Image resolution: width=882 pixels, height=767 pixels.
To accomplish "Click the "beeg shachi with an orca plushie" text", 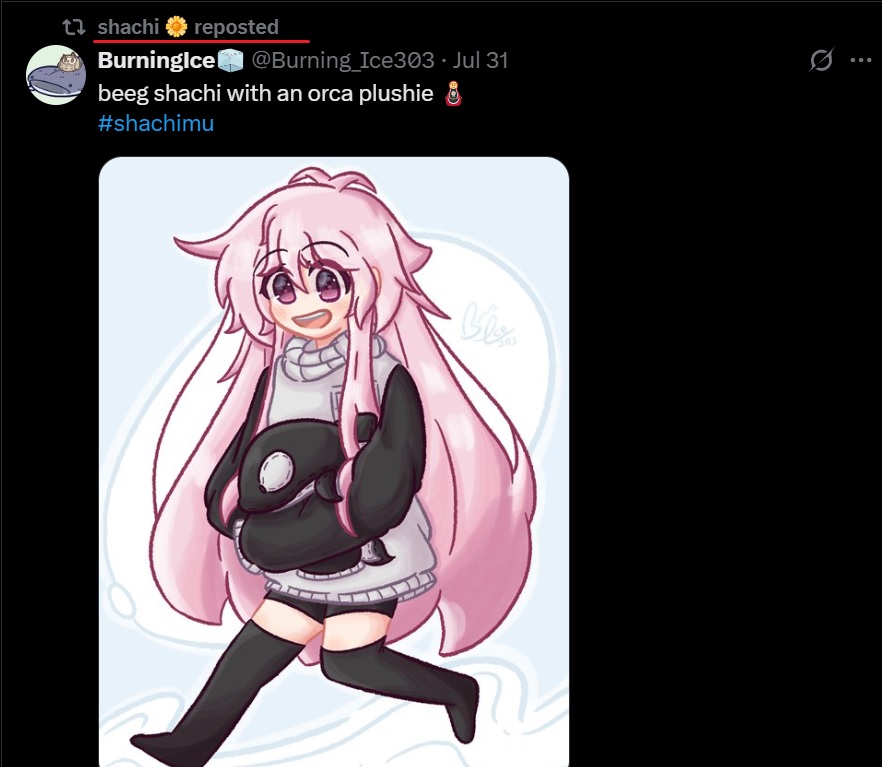I will pyautogui.click(x=266, y=93).
